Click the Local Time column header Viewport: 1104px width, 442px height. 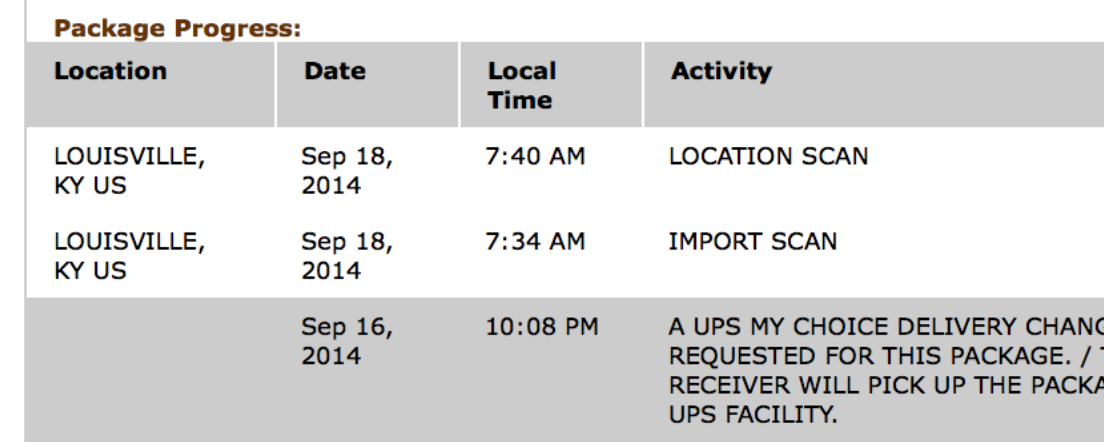click(522, 85)
